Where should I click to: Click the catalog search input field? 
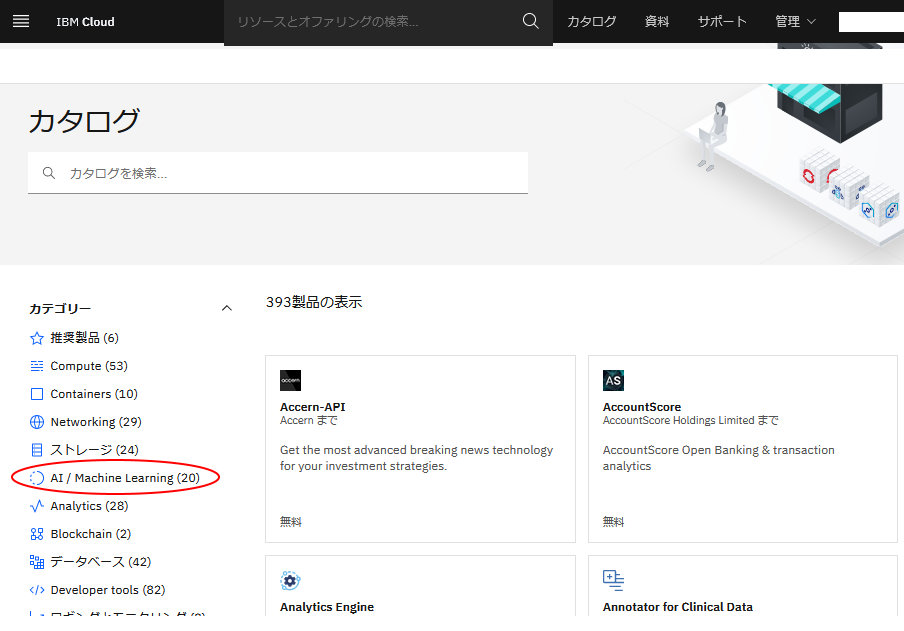278,173
